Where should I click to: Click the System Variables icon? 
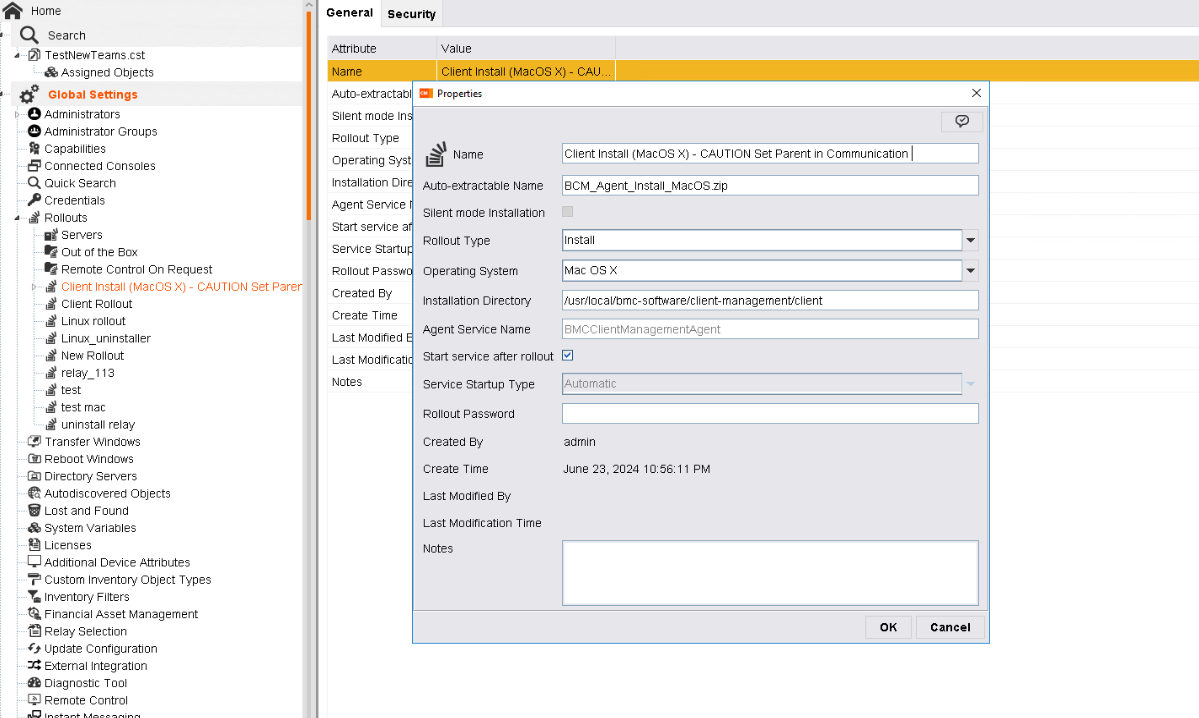coord(34,528)
